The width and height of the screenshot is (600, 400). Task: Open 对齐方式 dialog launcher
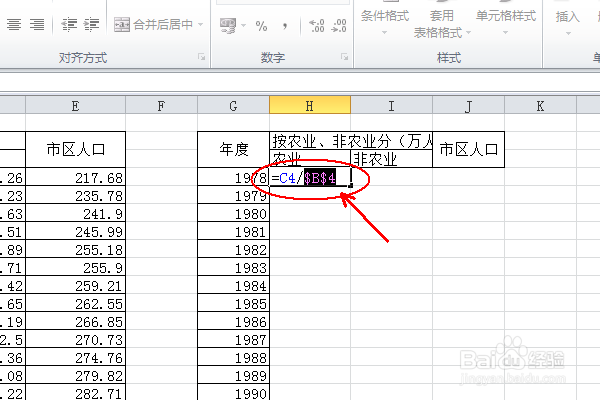[x=201, y=57]
